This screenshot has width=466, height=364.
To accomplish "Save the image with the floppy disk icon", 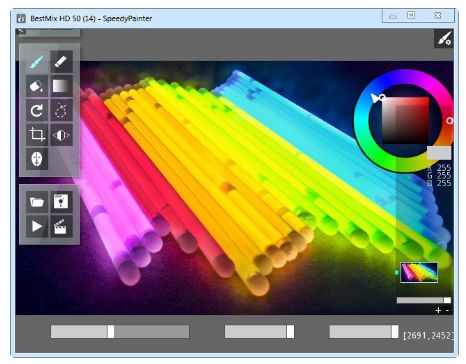I will pyautogui.click(x=61, y=202).
